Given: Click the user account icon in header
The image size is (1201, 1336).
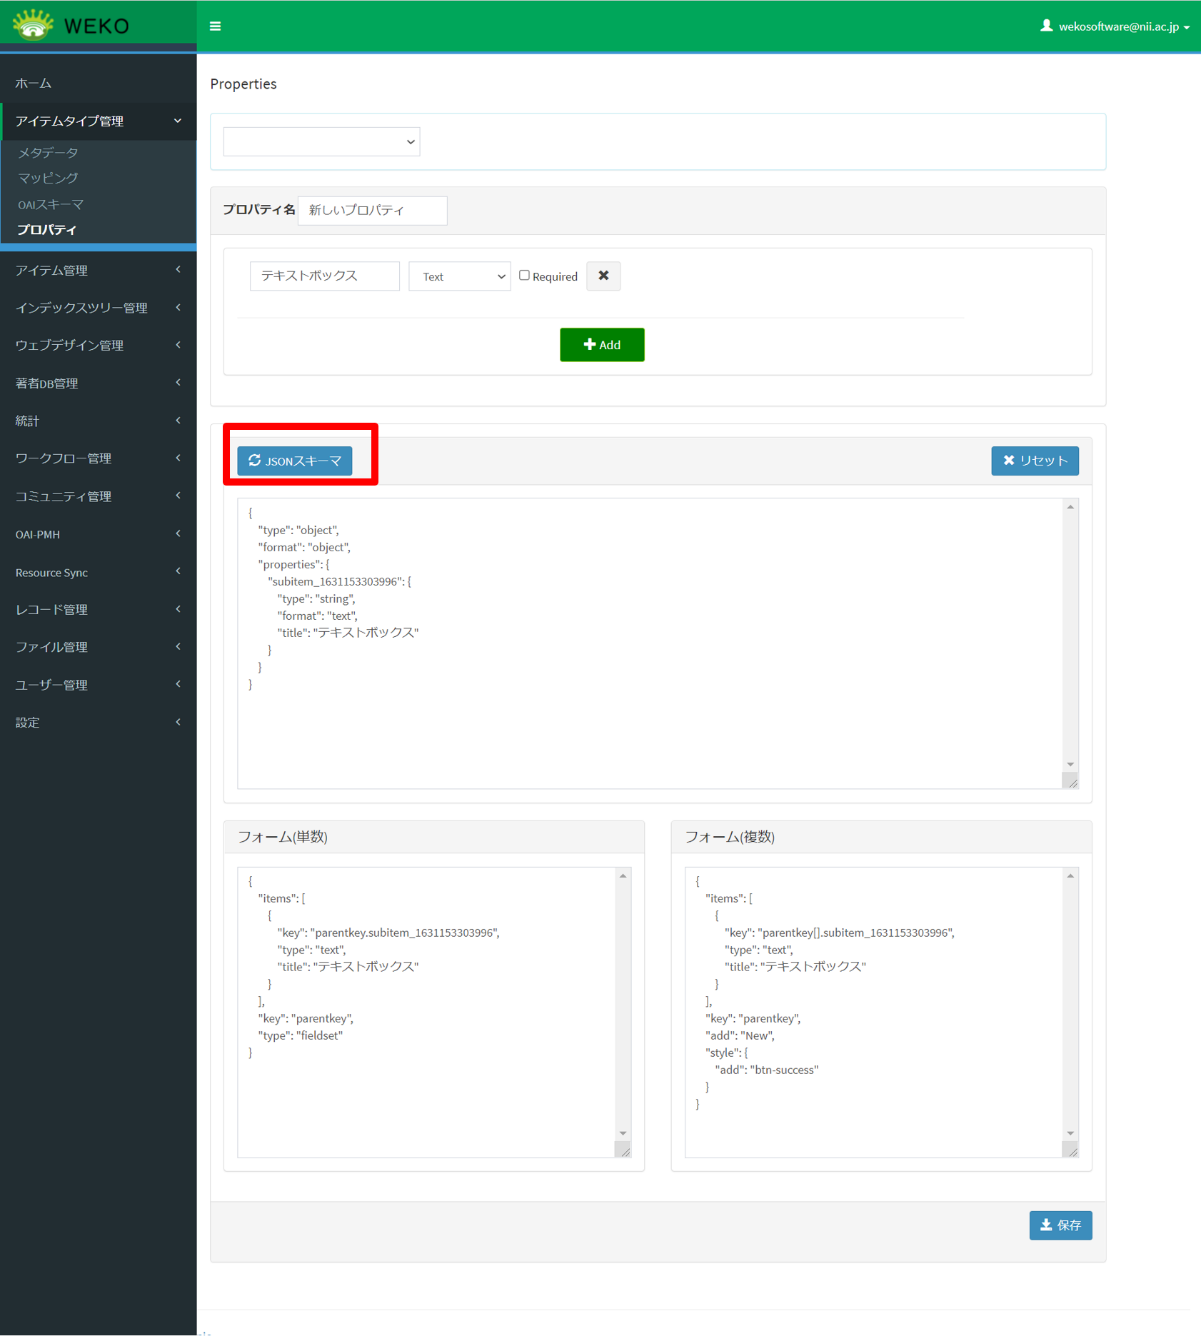Looking at the screenshot, I should point(1046,26).
